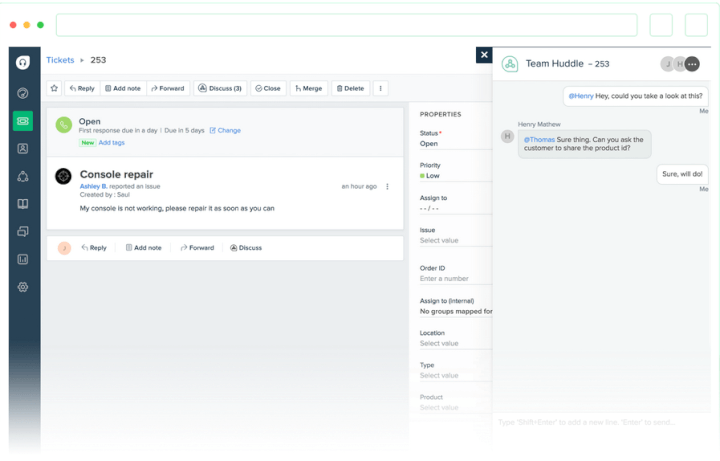Click Discuss in the bottom reply bar
This screenshot has height=461, width=720.
pyautogui.click(x=246, y=248)
